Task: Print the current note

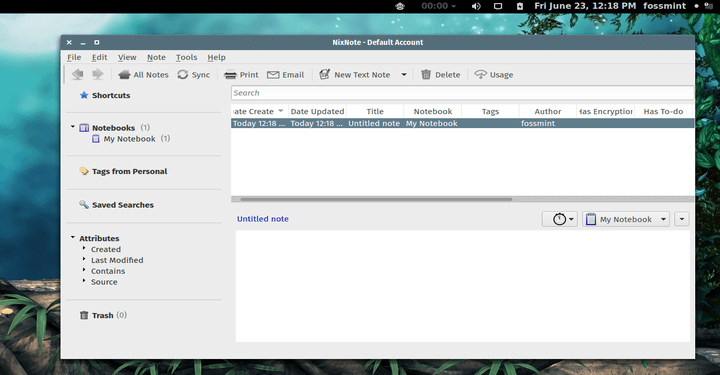Action: (x=241, y=74)
